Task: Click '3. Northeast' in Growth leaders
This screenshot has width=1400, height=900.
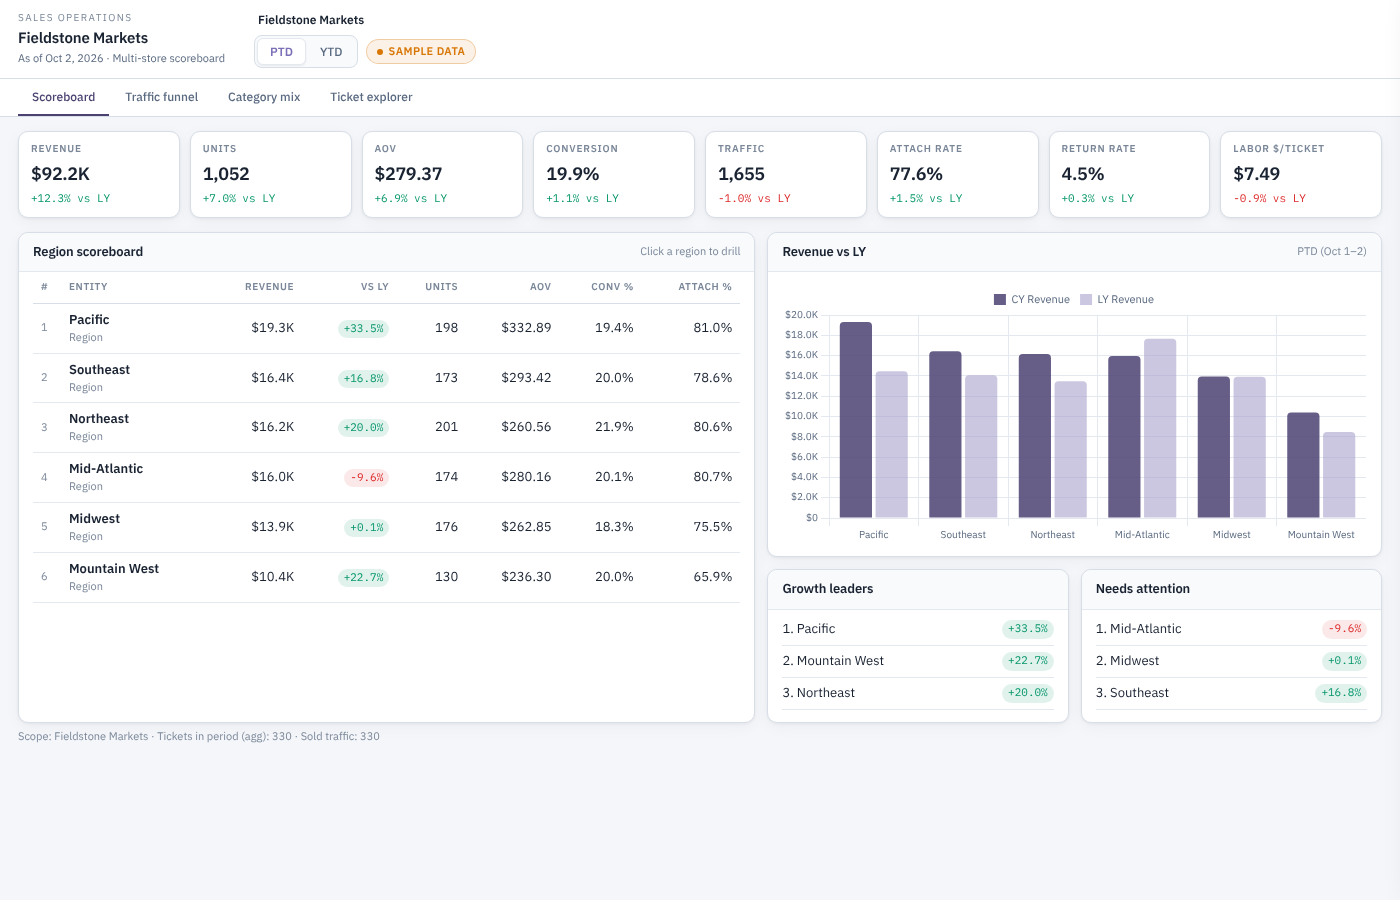Action: [x=819, y=693]
